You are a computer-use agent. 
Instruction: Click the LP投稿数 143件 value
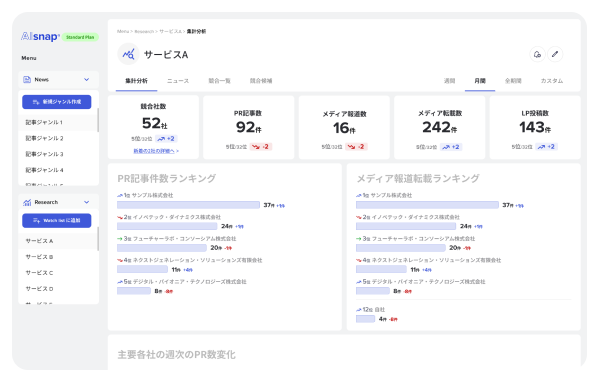tap(535, 127)
